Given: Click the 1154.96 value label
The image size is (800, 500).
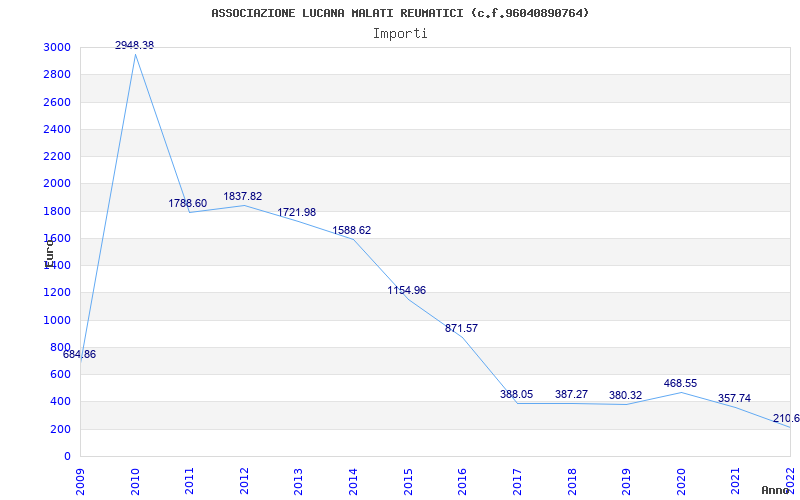Looking at the screenshot, I should click(x=407, y=291).
